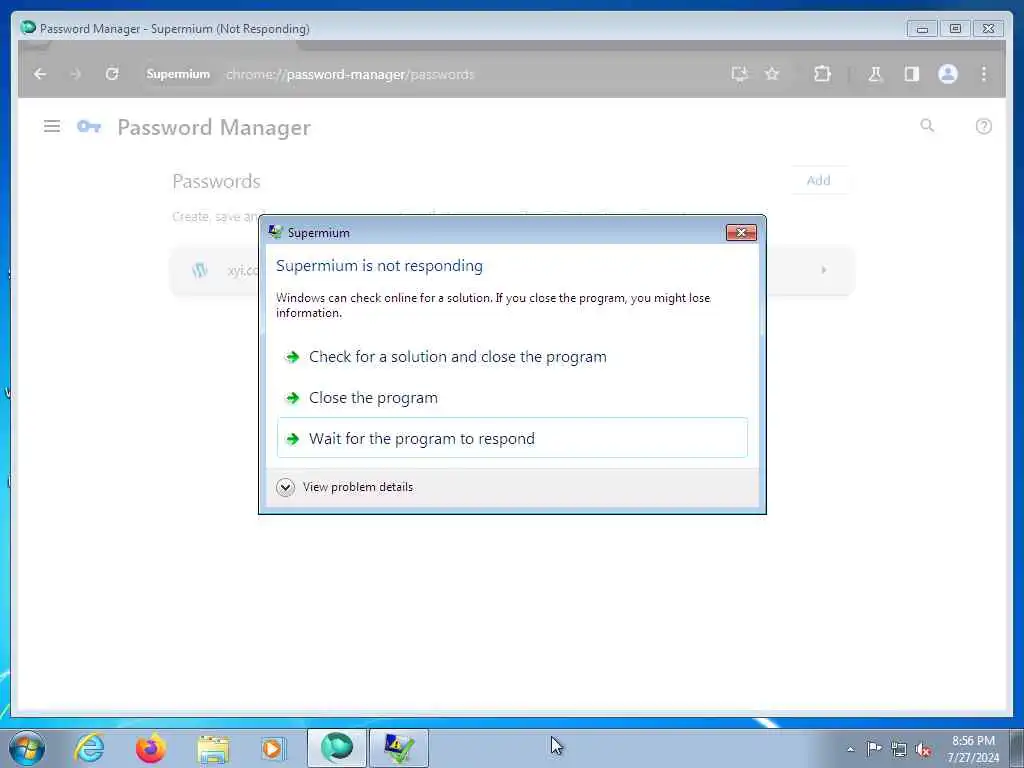The height and width of the screenshot is (768, 1024).
Task: Switch to the problem reporting taskbar item
Action: pos(399,748)
